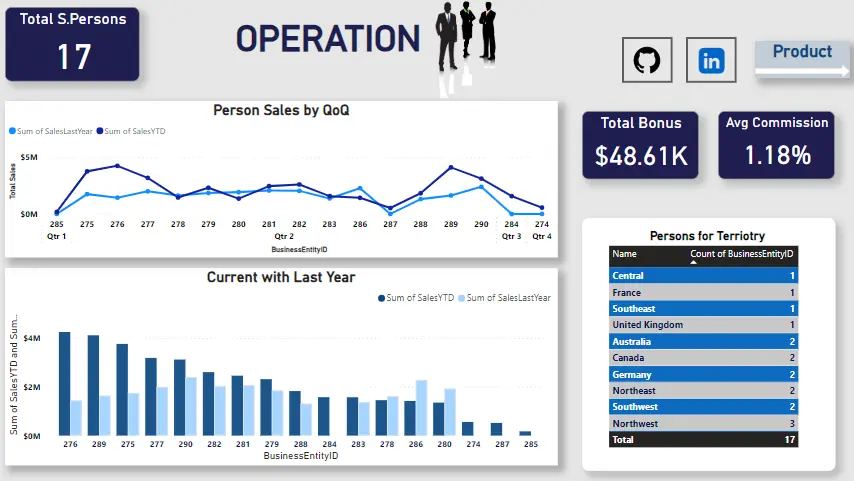Select the Southeast territory row
This screenshot has width=854, height=481.
703,309
